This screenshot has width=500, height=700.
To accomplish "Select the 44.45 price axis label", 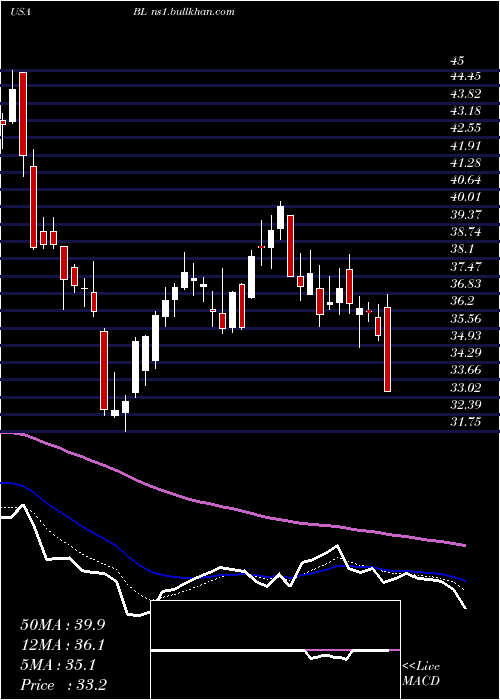I will tap(466, 76).
